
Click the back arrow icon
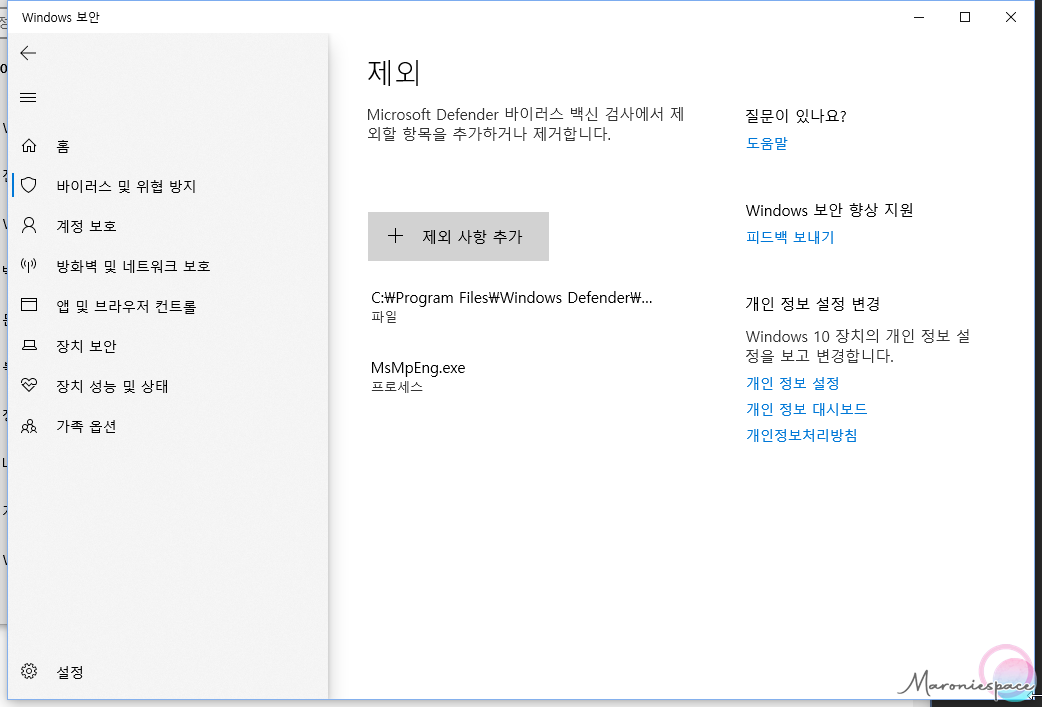tap(28, 53)
